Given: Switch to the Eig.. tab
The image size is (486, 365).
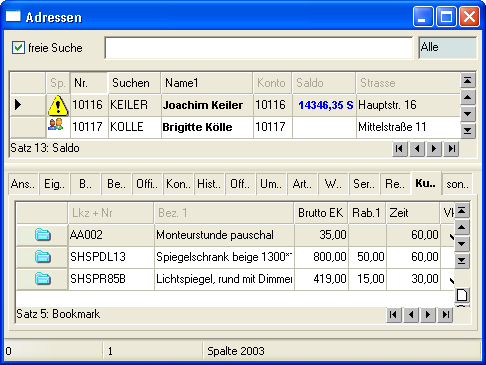Looking at the screenshot, I should point(54,184).
